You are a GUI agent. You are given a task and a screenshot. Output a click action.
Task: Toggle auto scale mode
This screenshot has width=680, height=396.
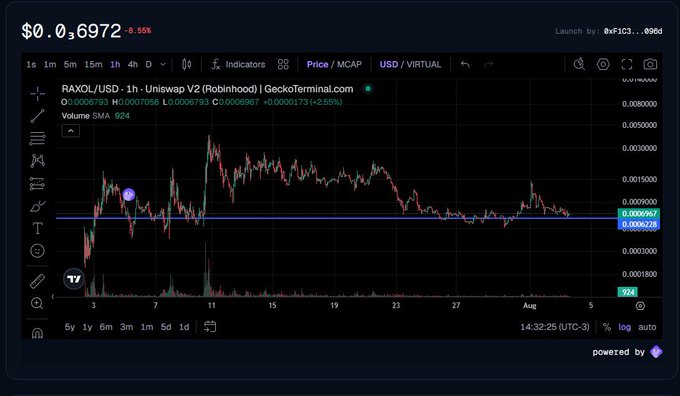(647, 327)
